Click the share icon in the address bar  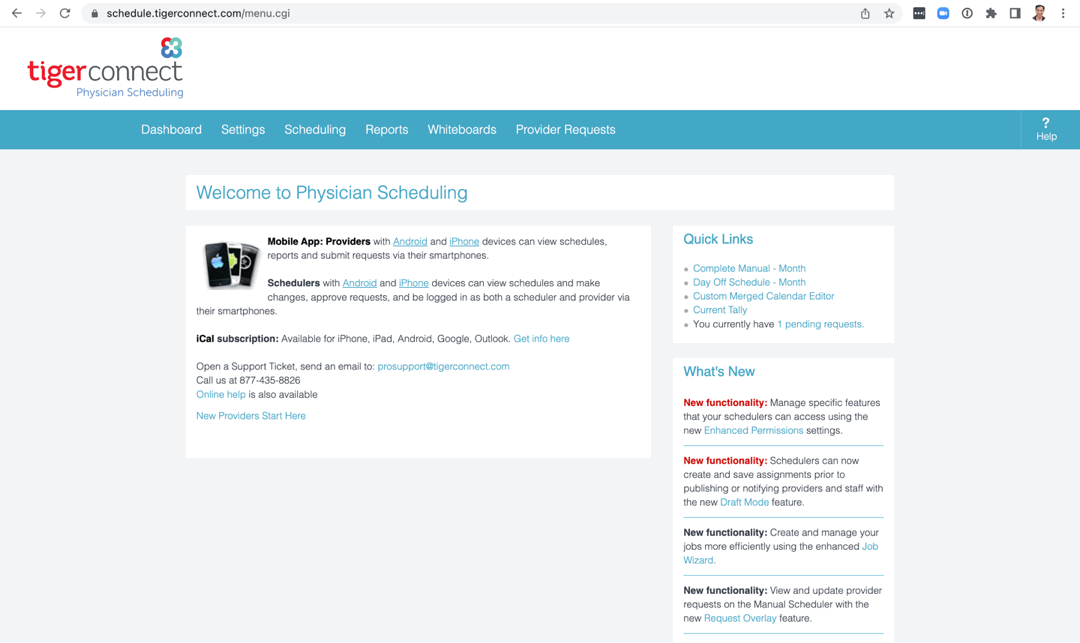[x=865, y=14]
